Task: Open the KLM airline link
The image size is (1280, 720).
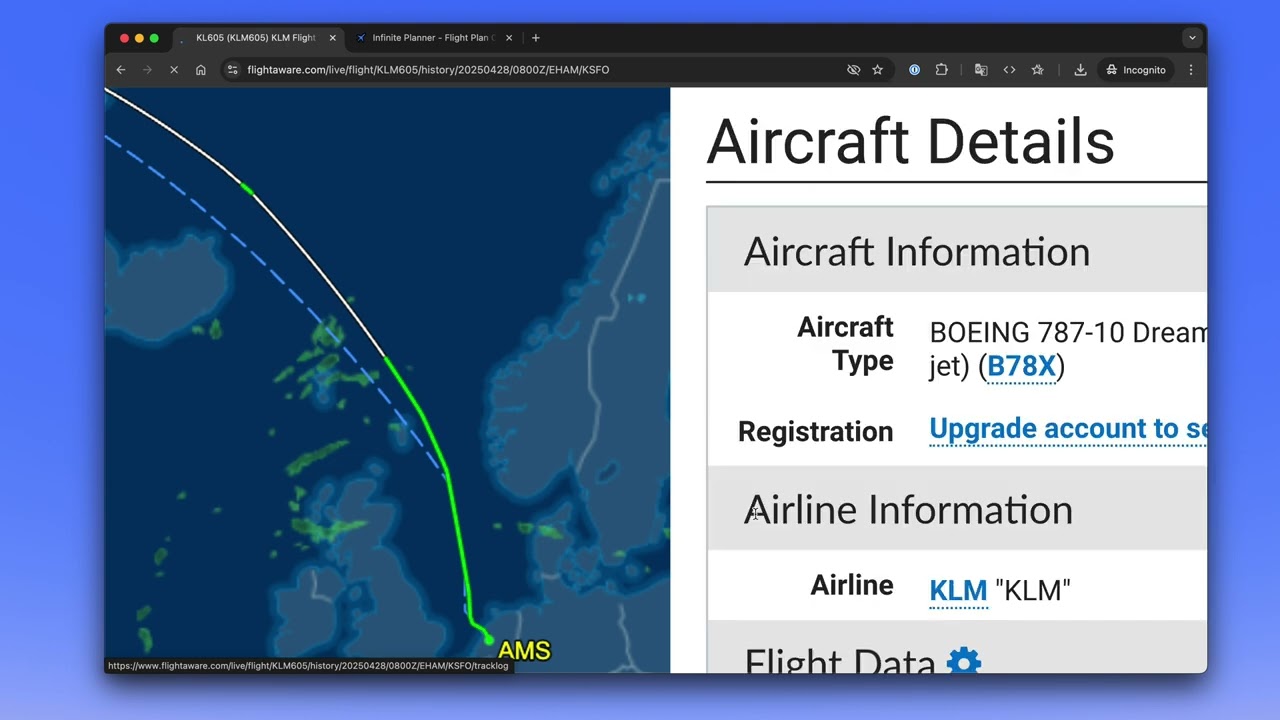Action: click(x=958, y=590)
